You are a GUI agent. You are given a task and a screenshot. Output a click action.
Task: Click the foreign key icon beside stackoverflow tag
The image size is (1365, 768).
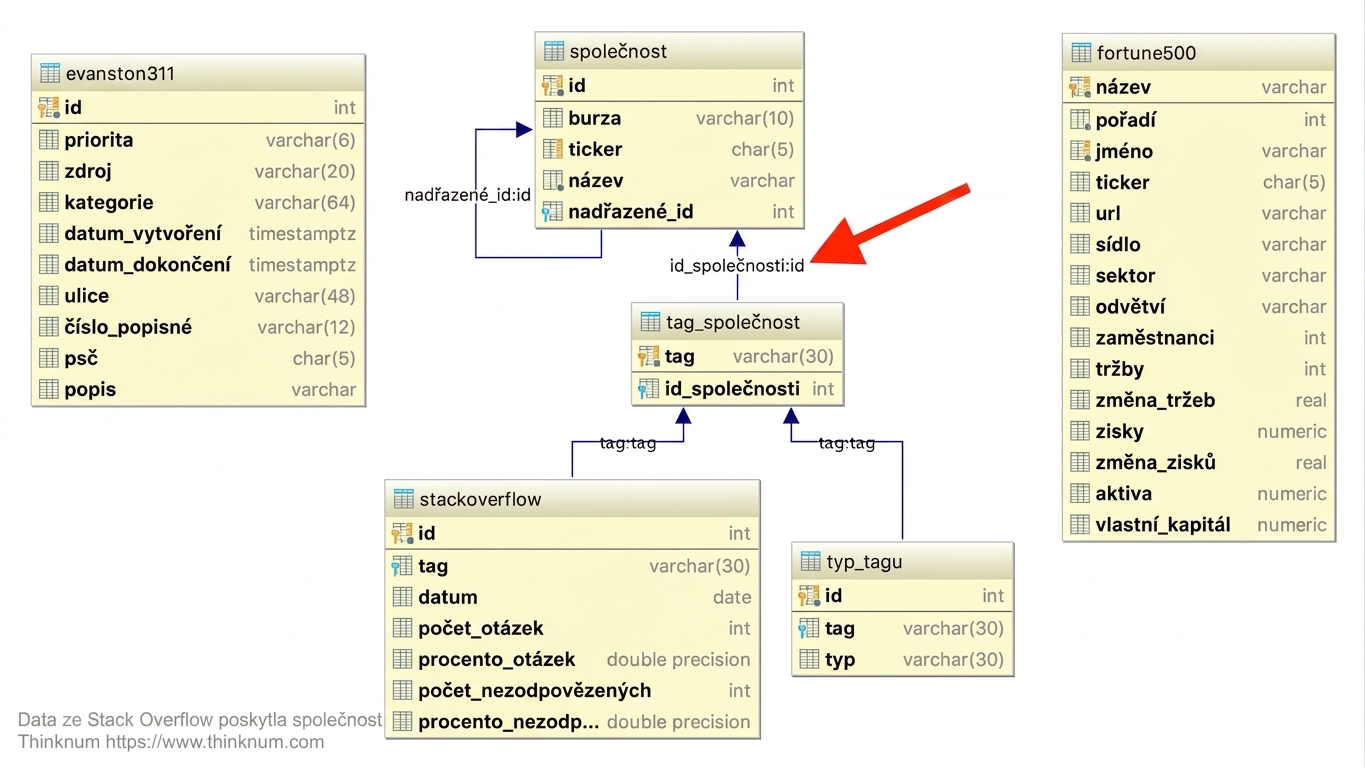[x=403, y=566]
